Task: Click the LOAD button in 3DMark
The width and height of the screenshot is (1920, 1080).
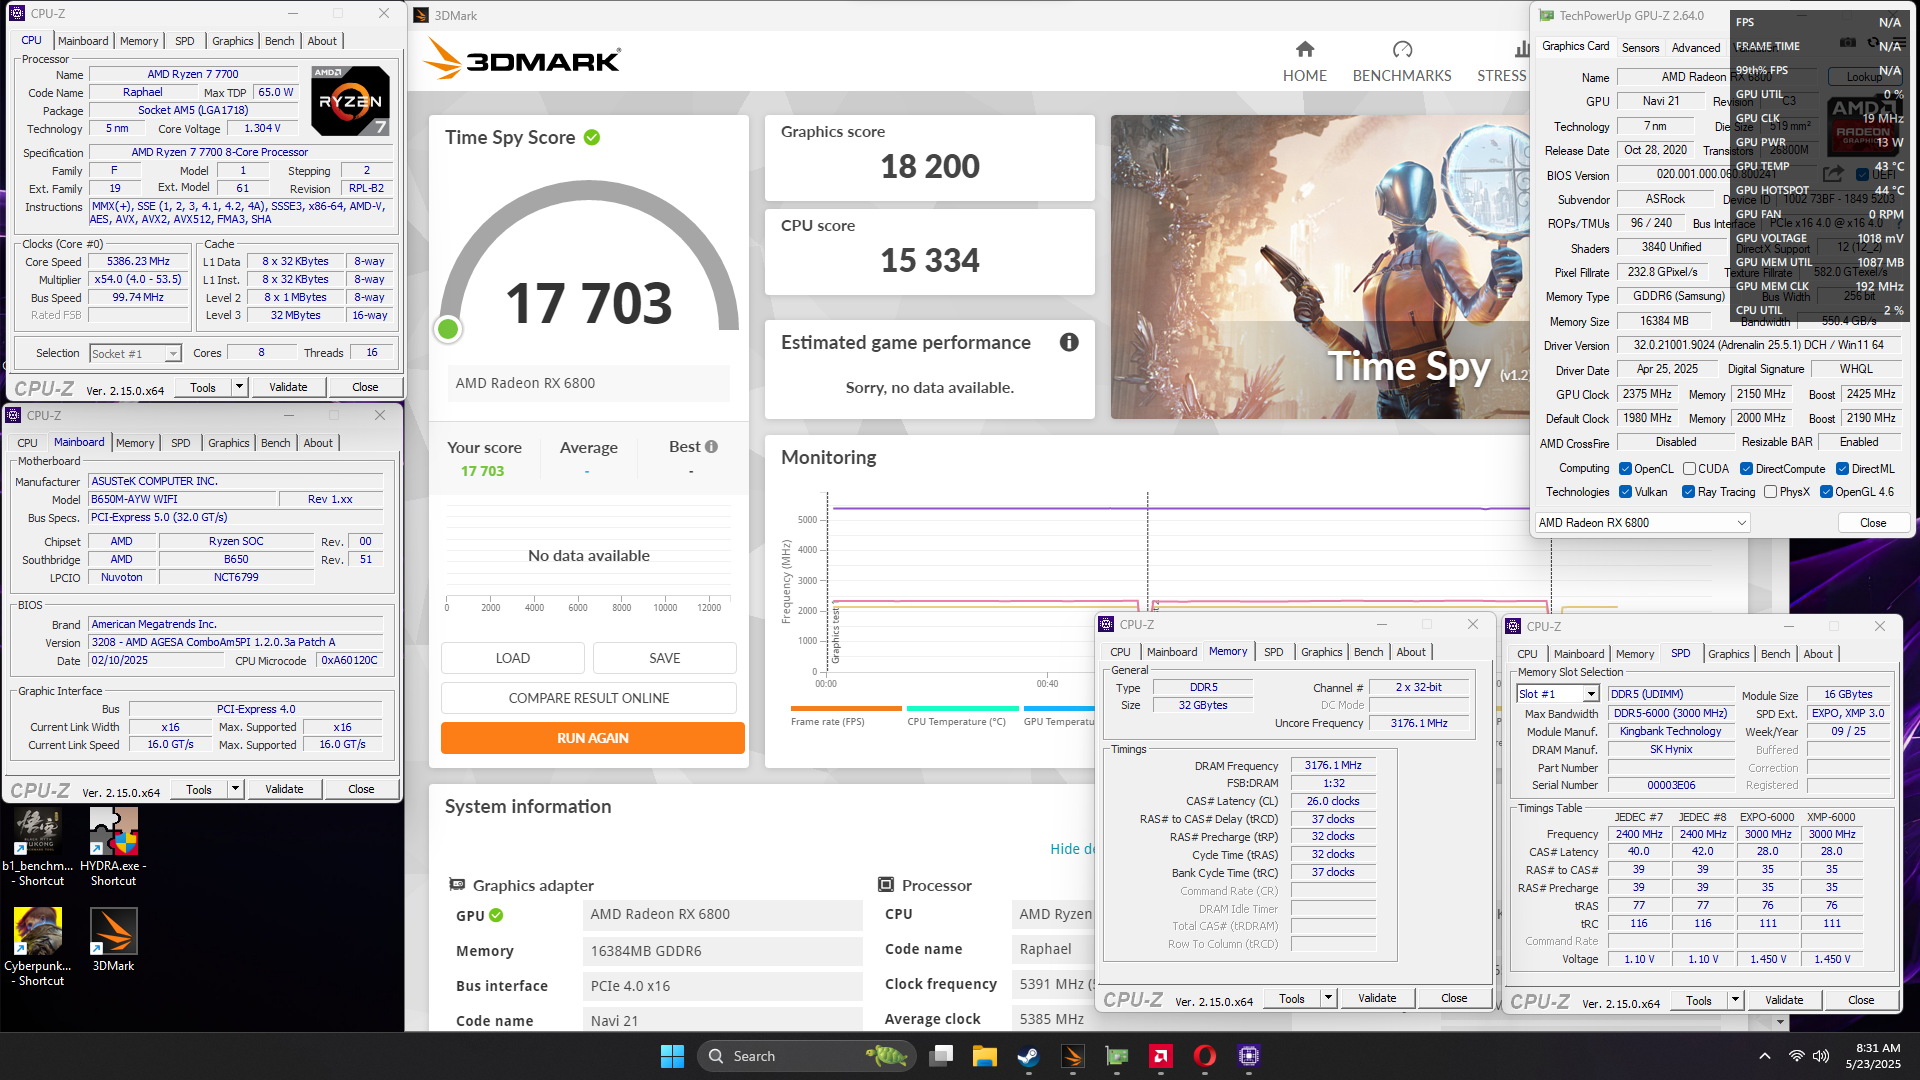Action: pyautogui.click(x=513, y=658)
